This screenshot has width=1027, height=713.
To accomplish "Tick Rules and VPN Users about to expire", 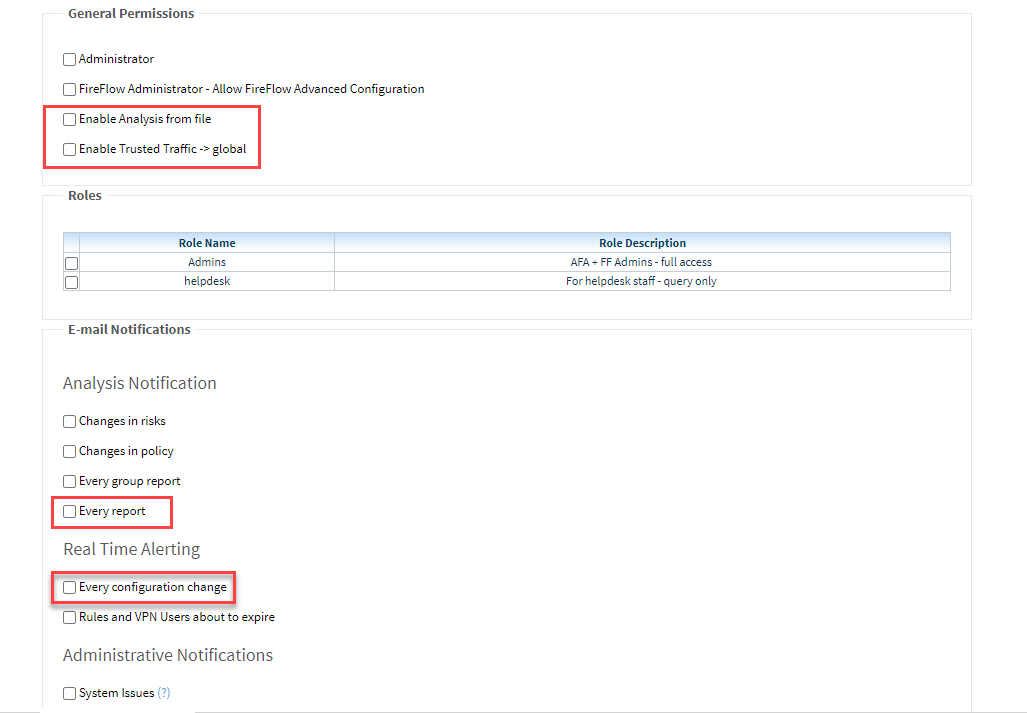I will click(x=69, y=617).
